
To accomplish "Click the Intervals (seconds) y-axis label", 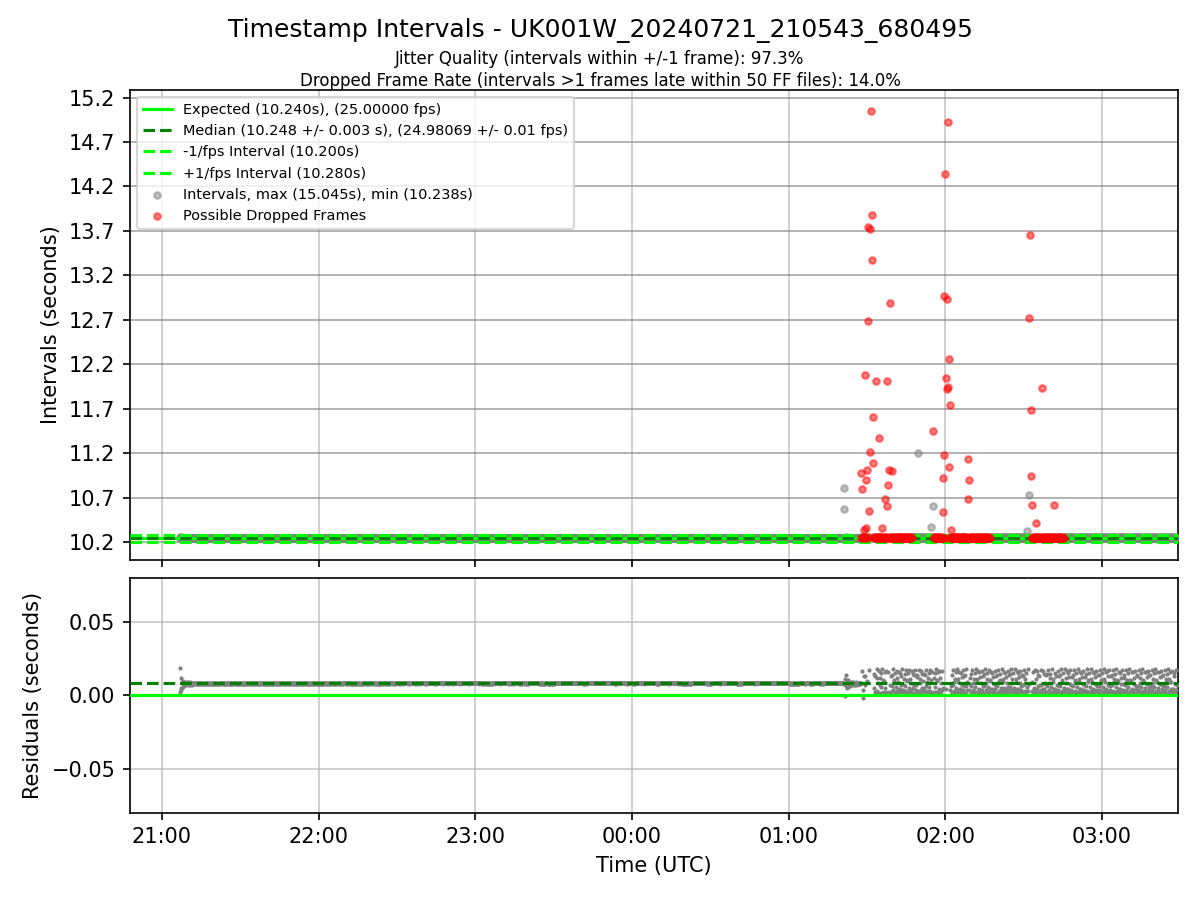I will coord(50,325).
